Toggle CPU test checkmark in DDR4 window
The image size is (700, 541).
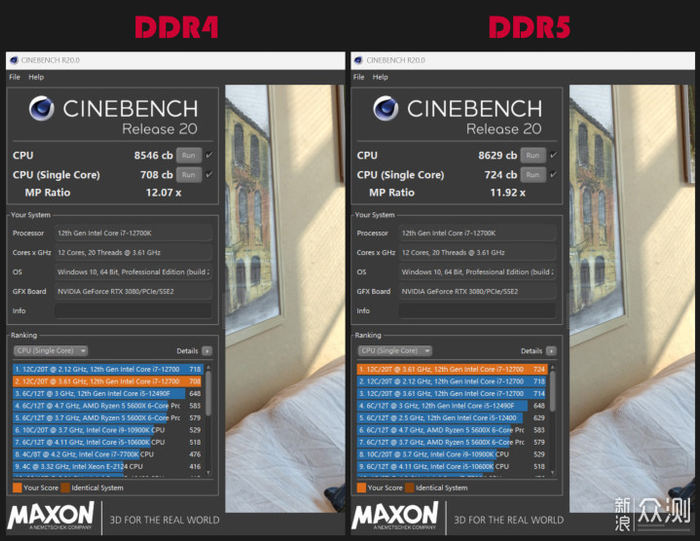[x=209, y=155]
